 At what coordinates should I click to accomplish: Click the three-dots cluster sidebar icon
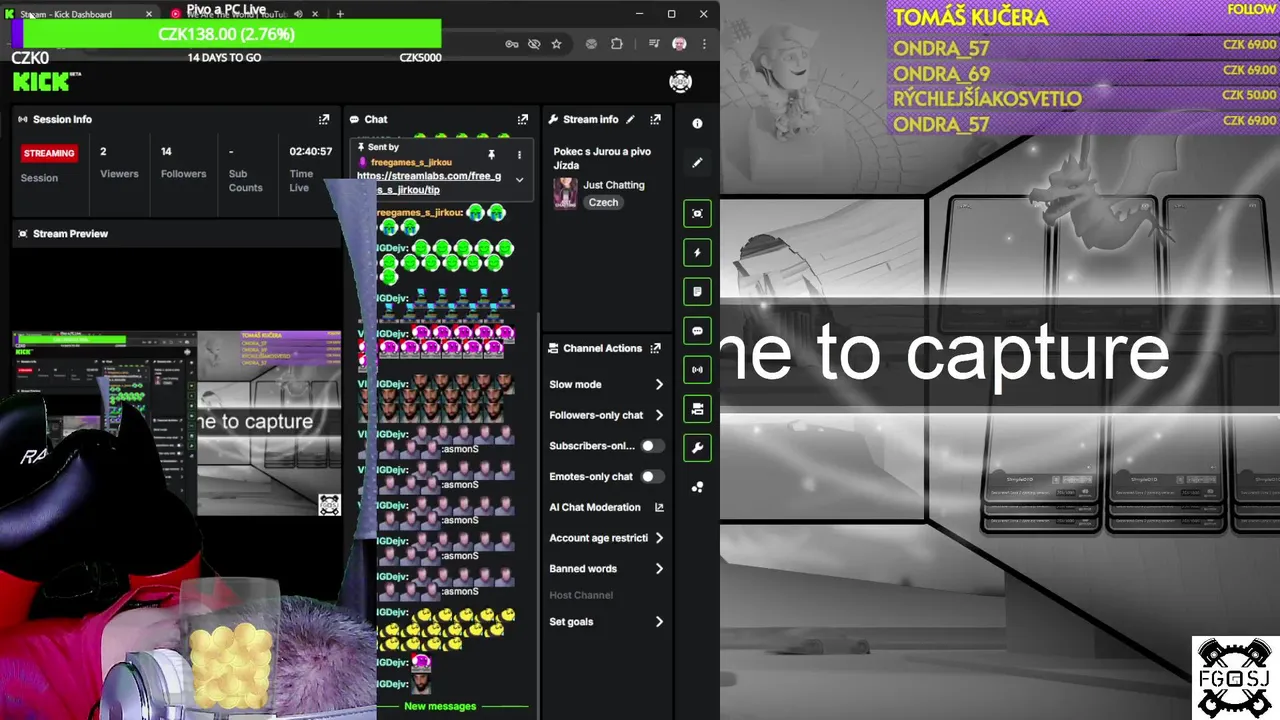point(697,487)
